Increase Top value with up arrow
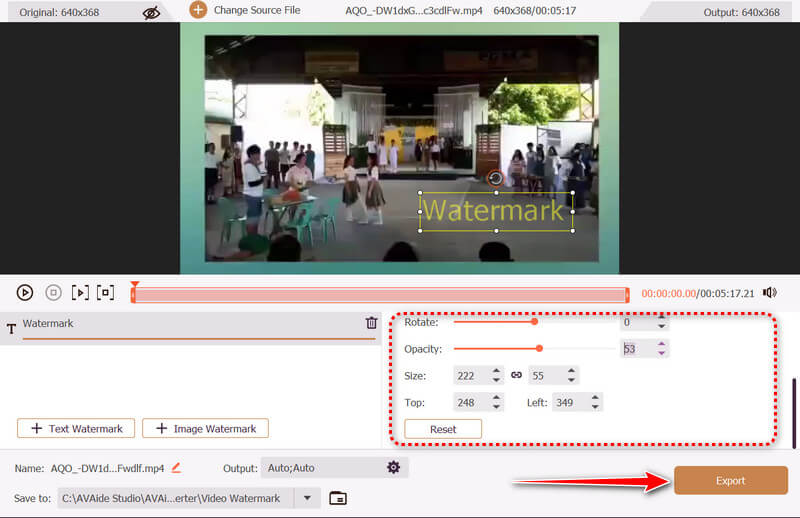Screen dimensions: 800x518 pos(496,398)
